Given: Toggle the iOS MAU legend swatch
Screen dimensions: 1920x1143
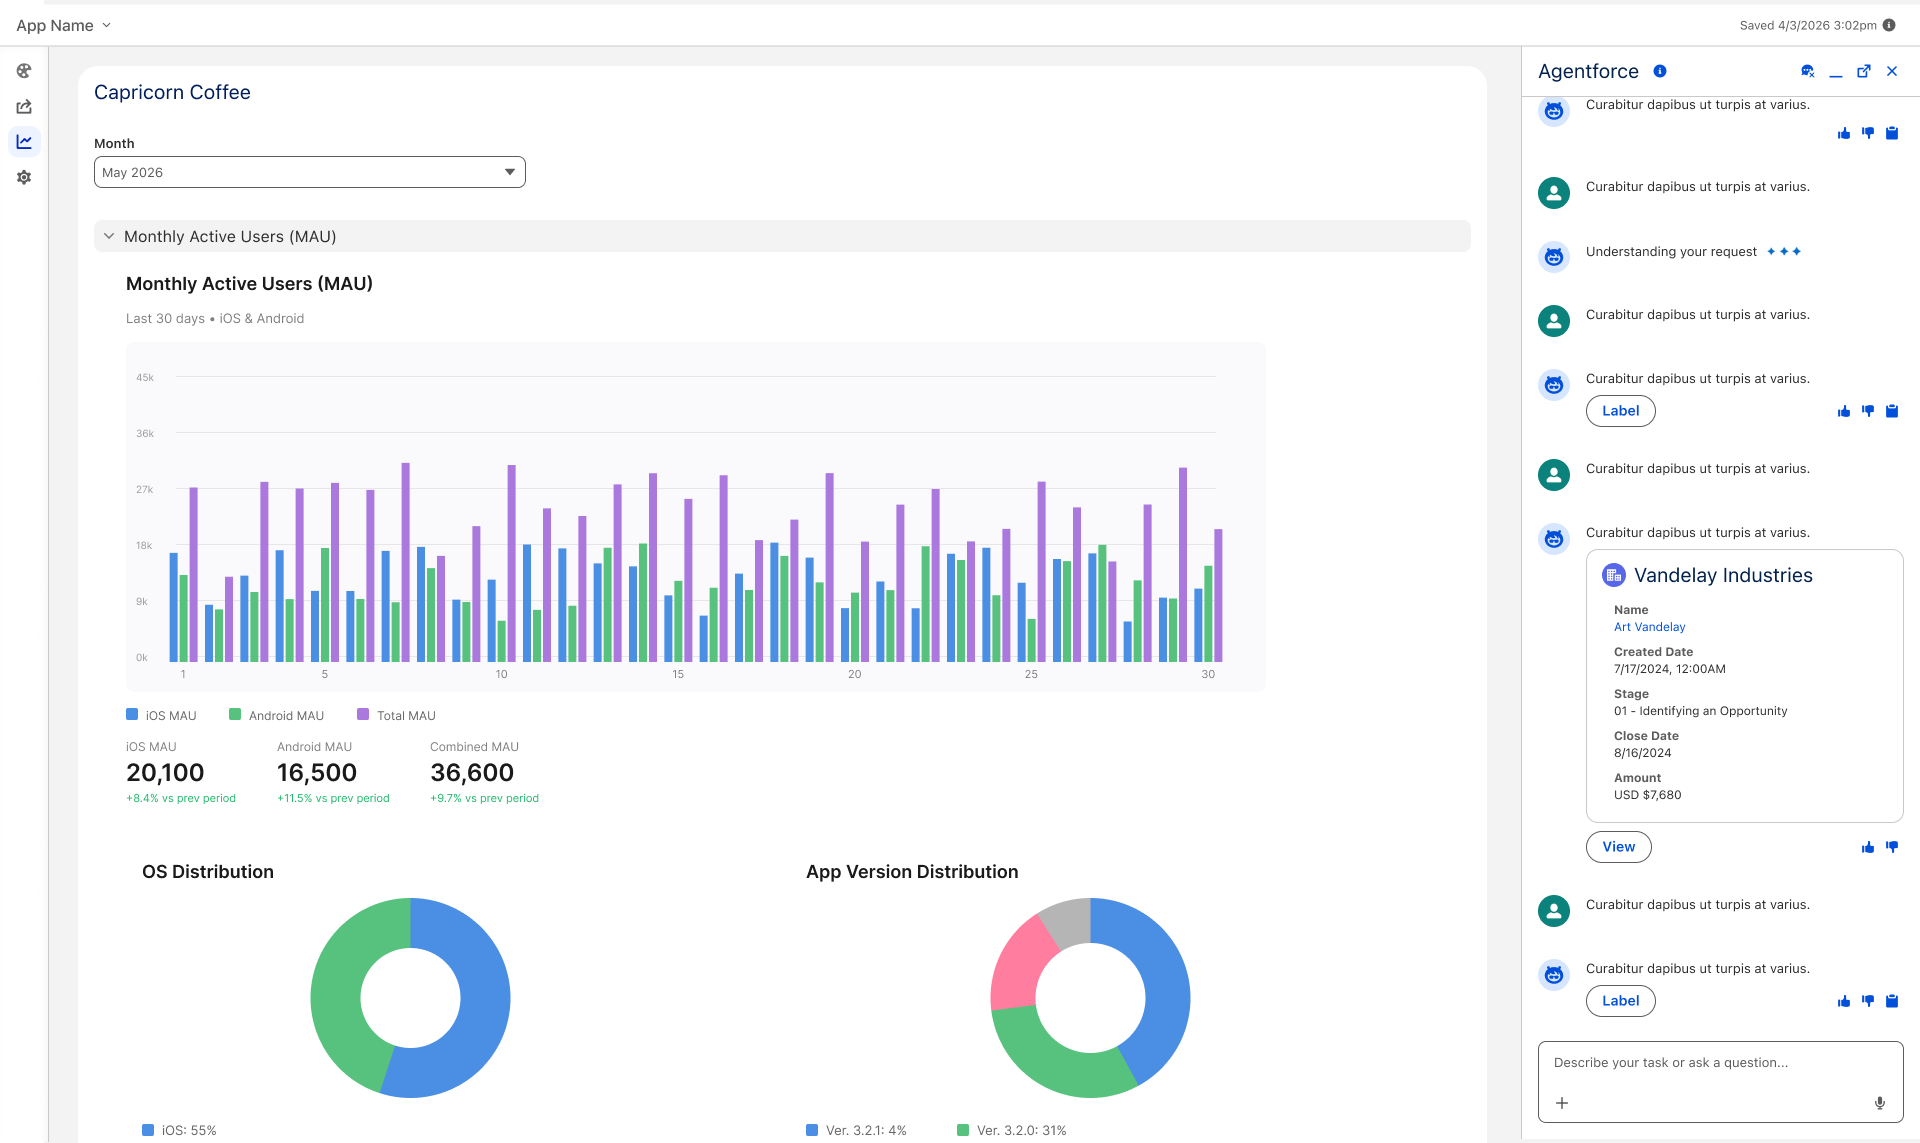Looking at the screenshot, I should [132, 714].
